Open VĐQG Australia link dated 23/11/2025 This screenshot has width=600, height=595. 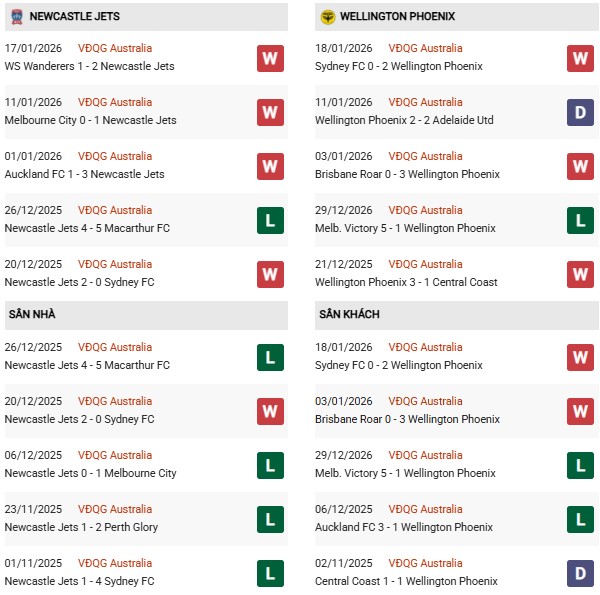click(x=118, y=509)
